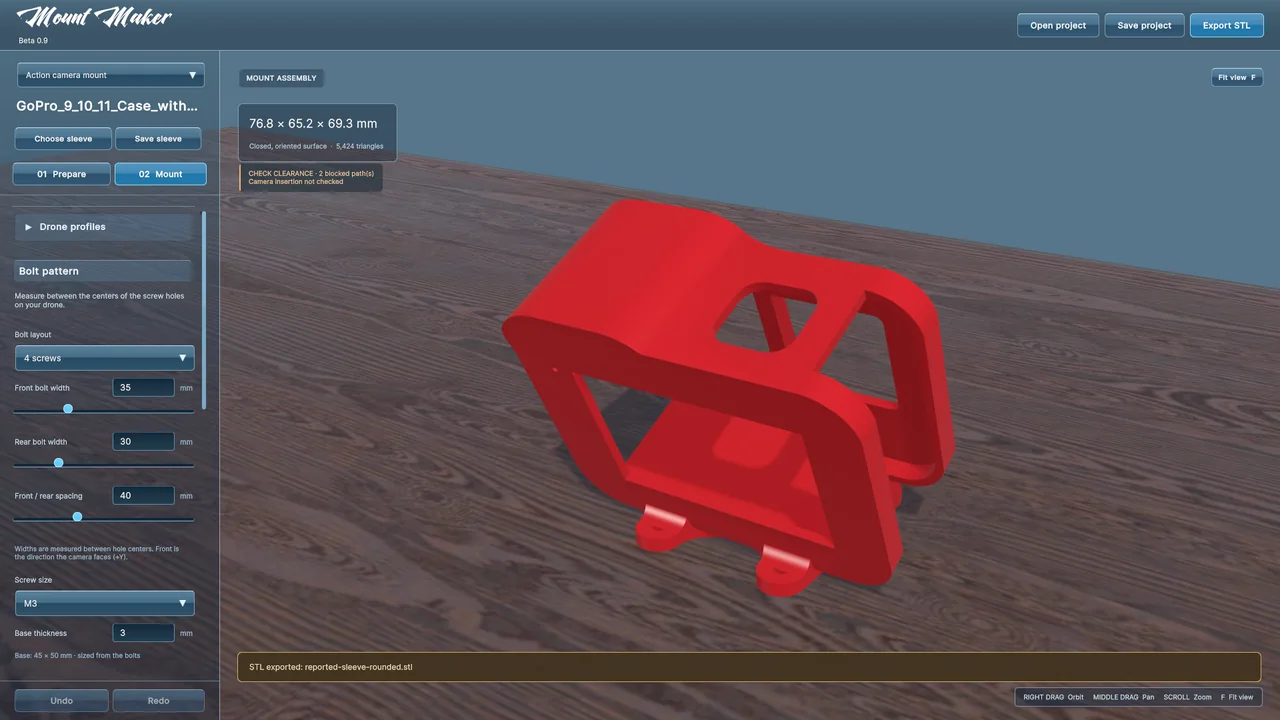Click the Choose sleeve button
This screenshot has width=1280, height=720.
pos(63,139)
